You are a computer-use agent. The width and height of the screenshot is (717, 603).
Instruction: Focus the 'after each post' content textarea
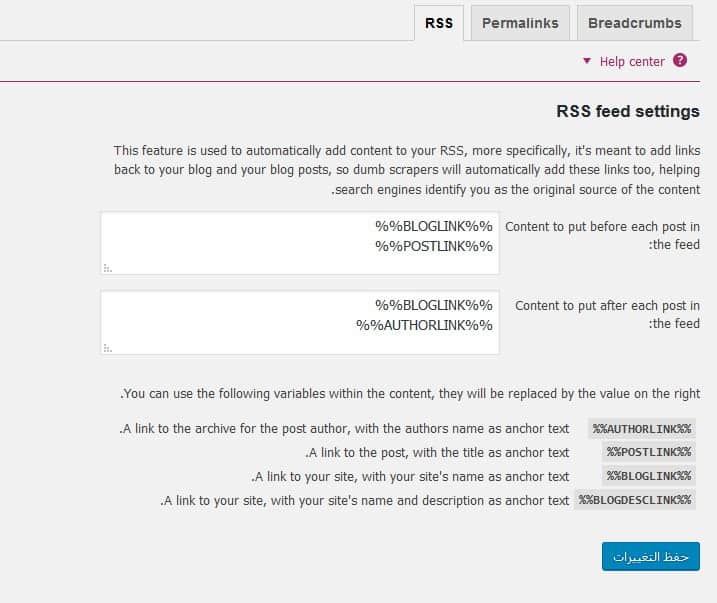click(300, 322)
